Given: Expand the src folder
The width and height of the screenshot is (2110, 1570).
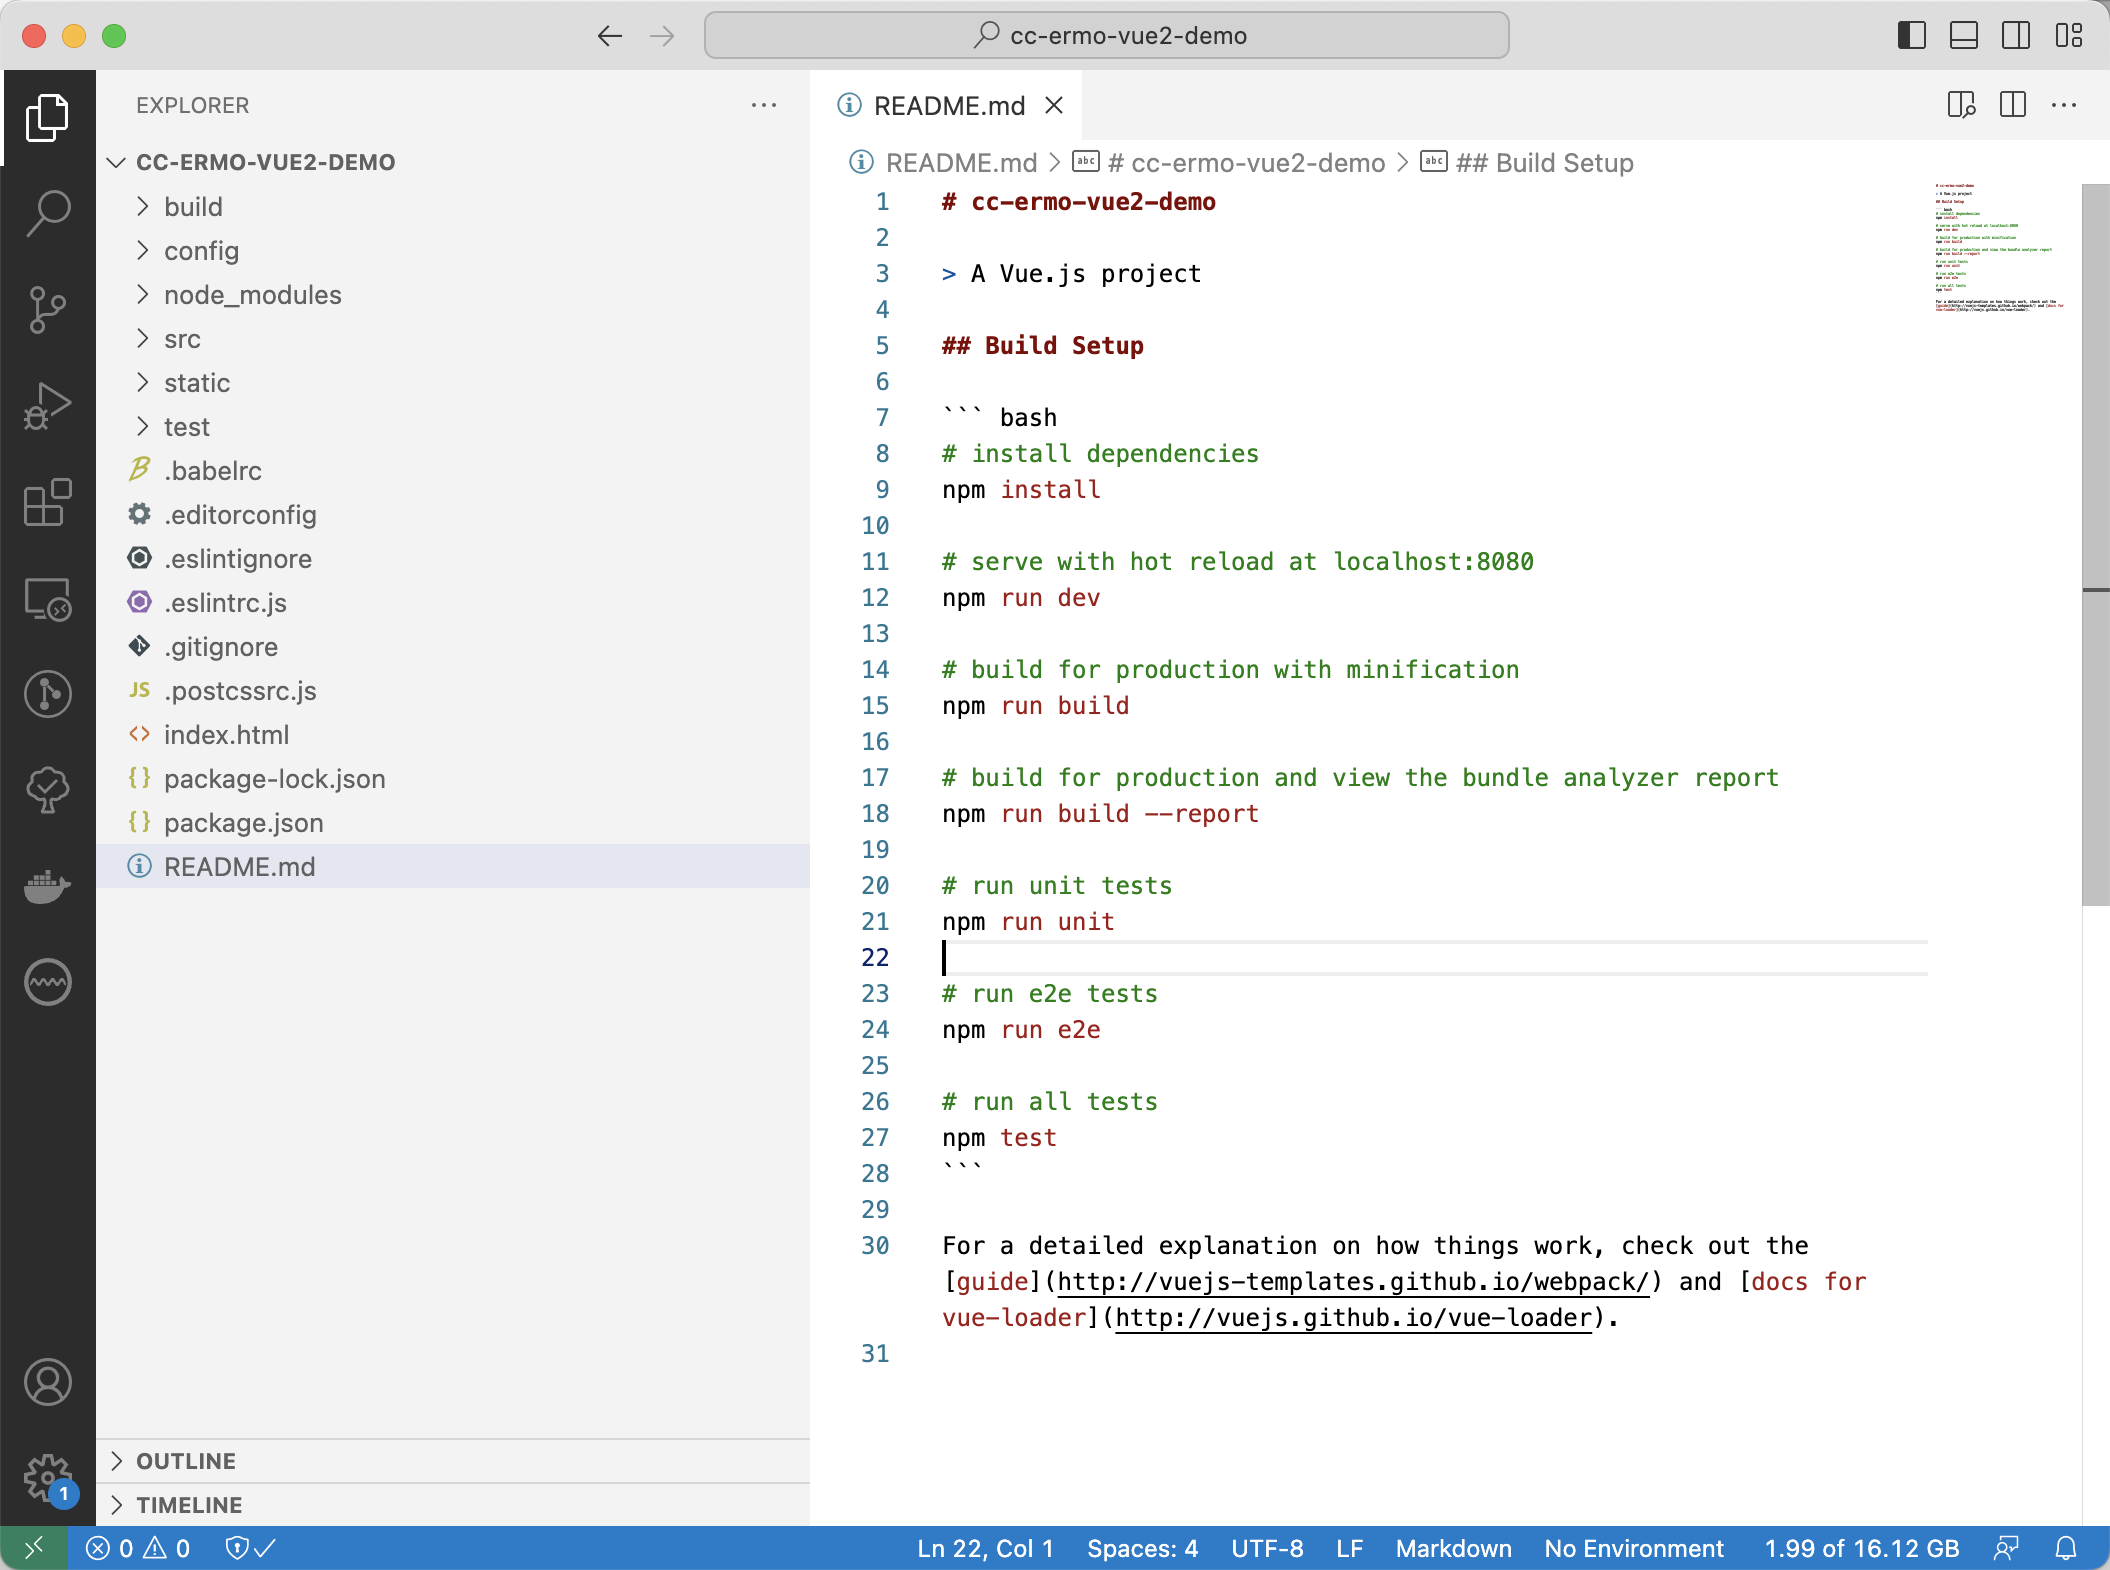Looking at the screenshot, I should [x=453, y=338].
